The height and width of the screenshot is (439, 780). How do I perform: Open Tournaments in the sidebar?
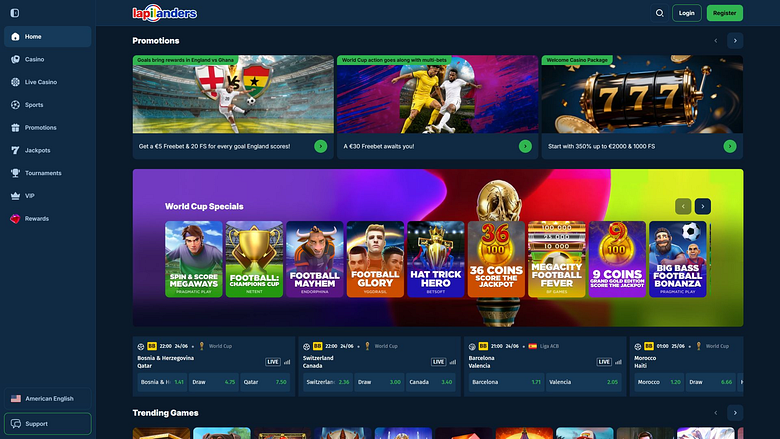[48, 173]
